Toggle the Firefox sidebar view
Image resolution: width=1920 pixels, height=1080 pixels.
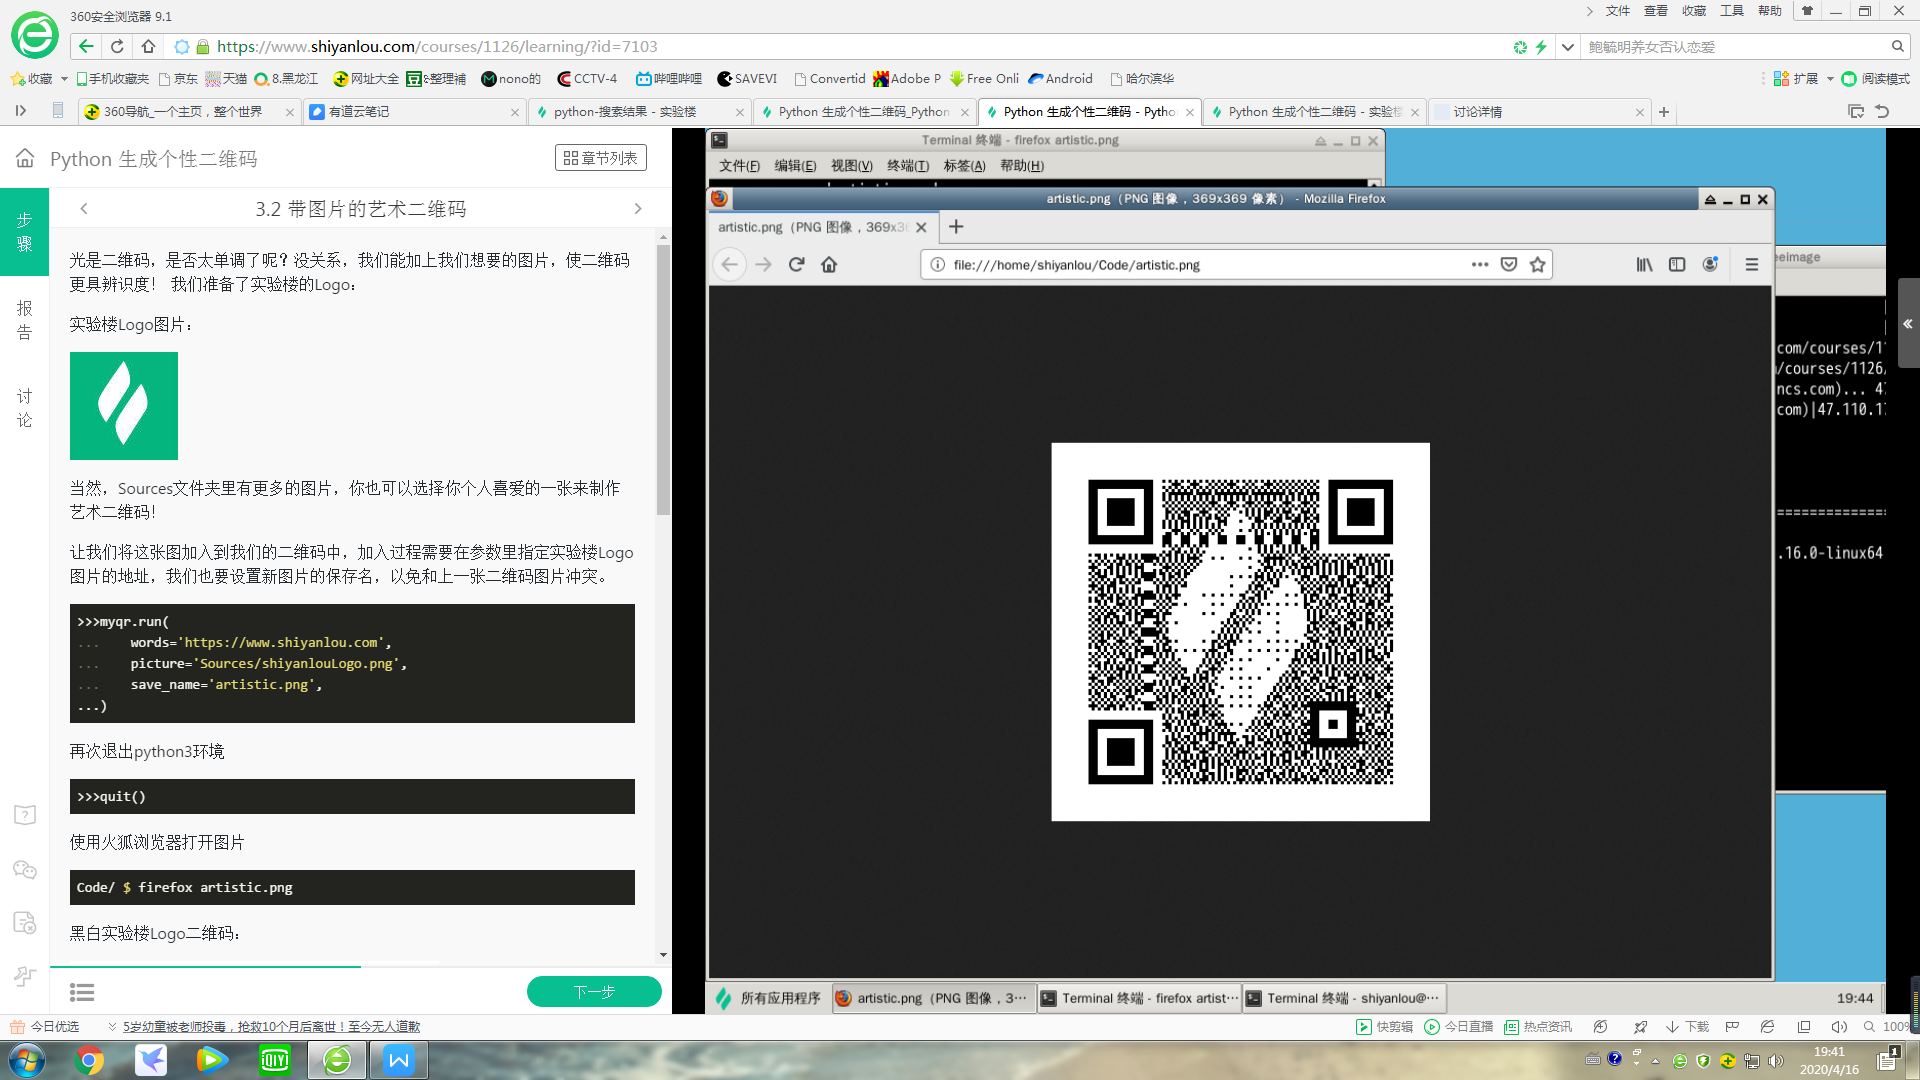1676,264
